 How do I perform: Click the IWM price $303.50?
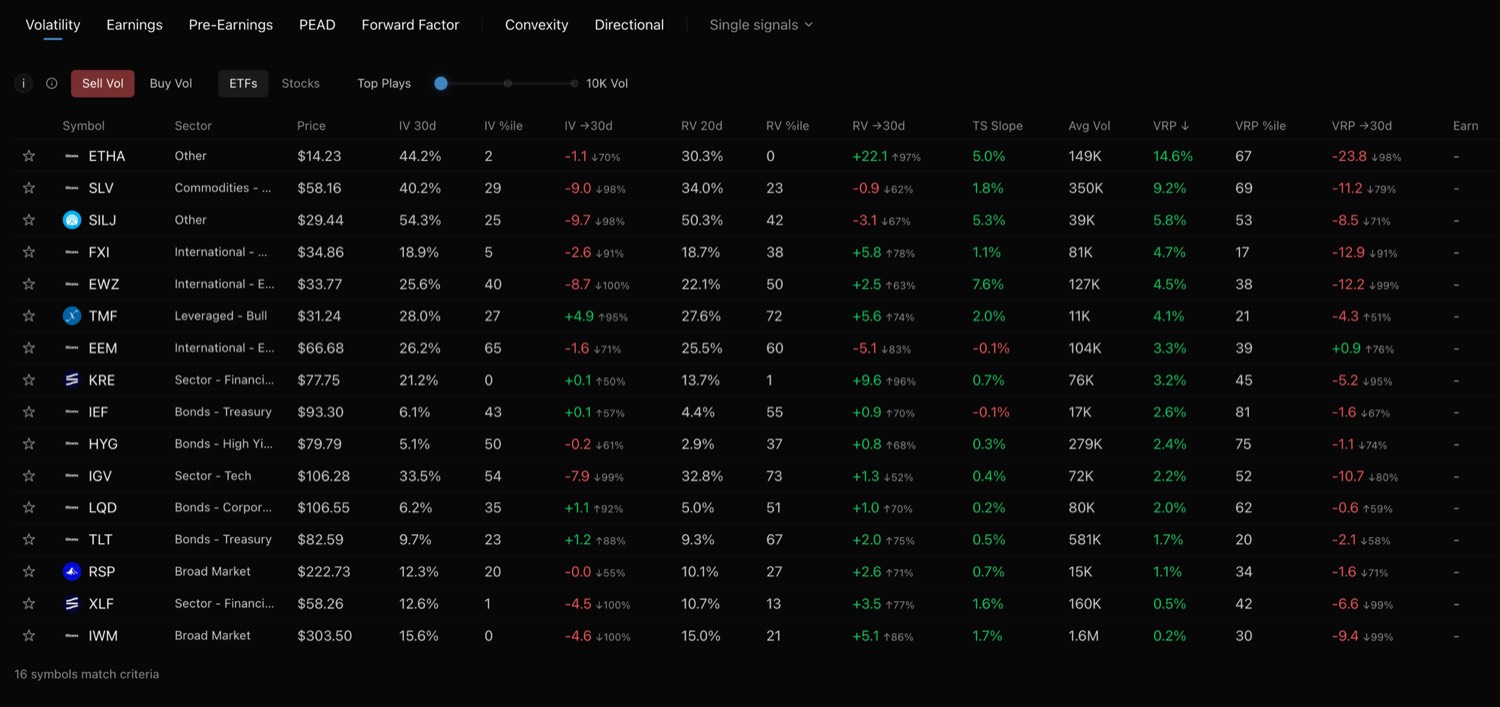[x=325, y=636]
